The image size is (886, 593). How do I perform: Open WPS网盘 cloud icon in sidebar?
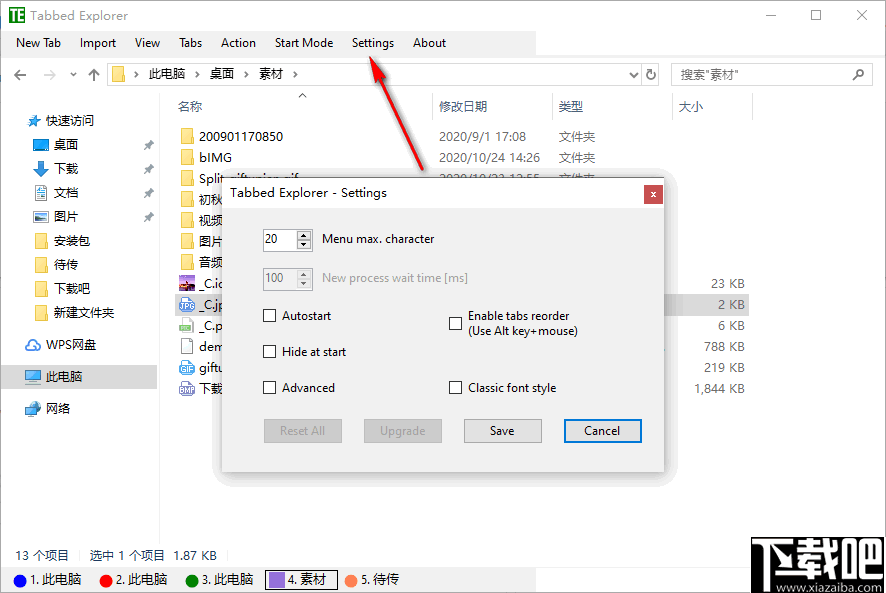tap(34, 344)
